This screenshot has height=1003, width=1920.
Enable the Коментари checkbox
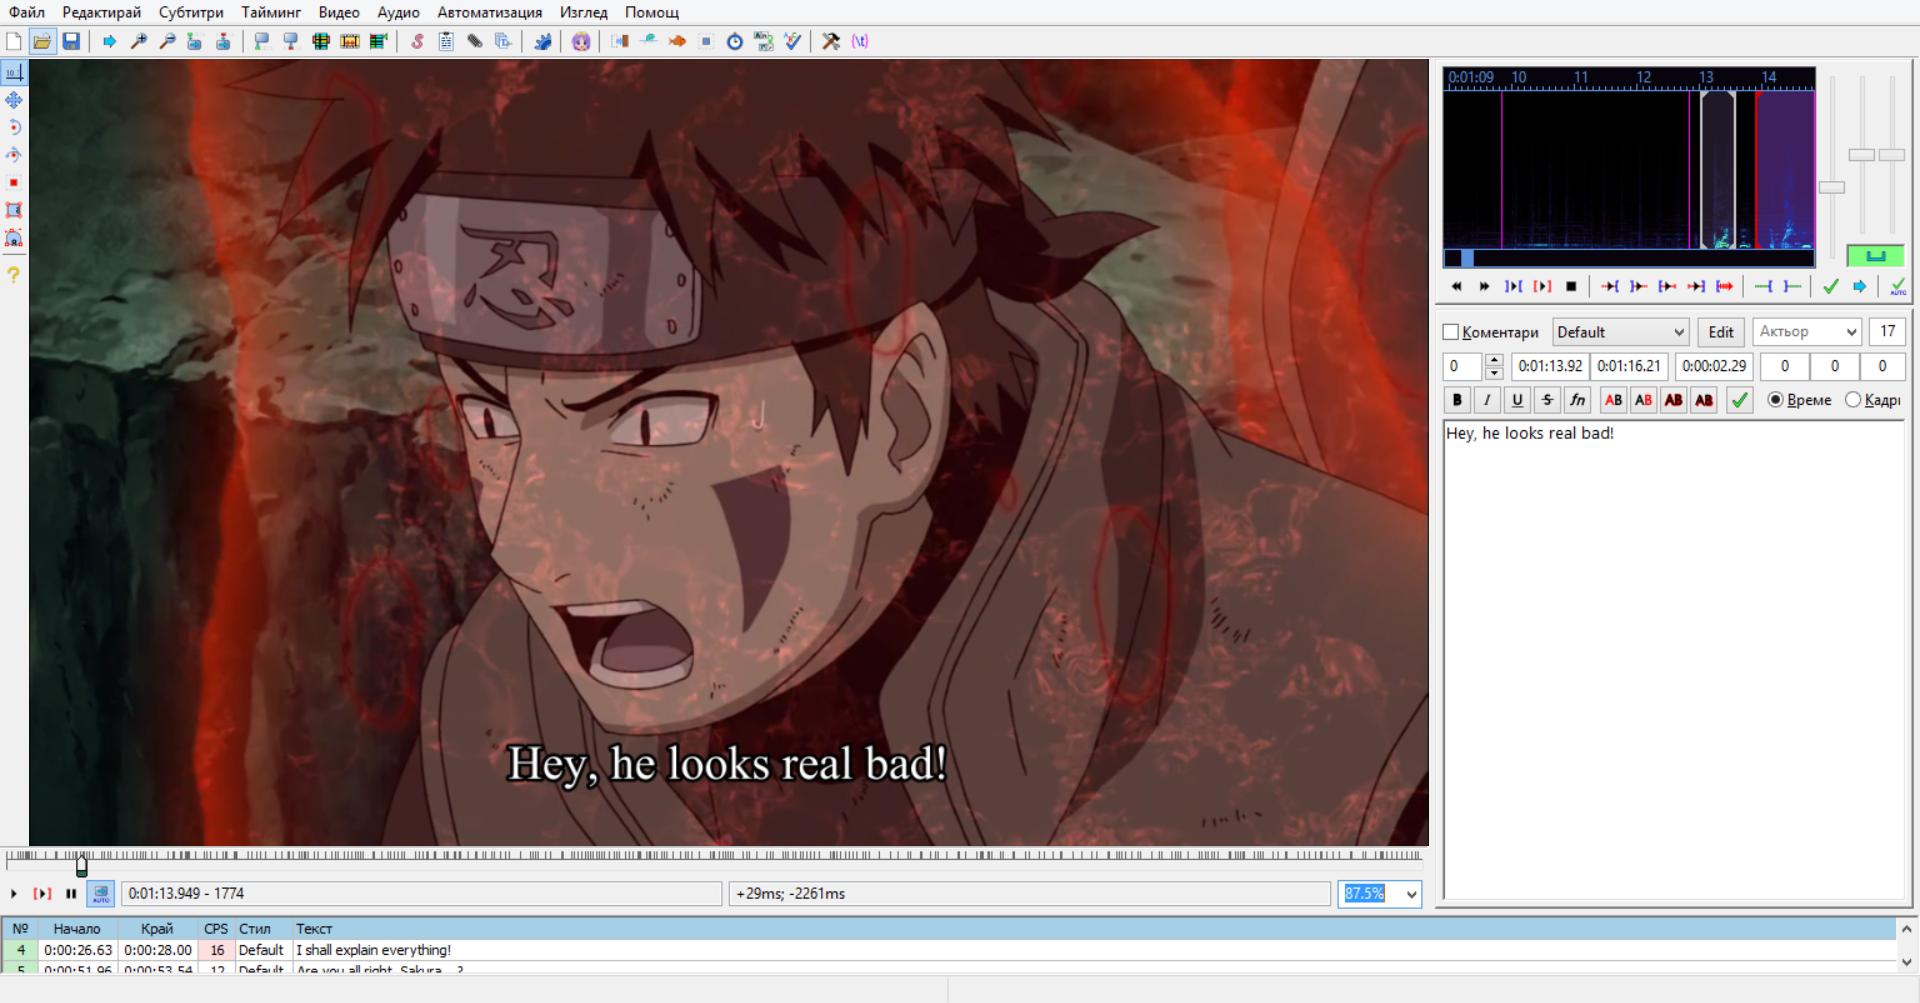[x=1451, y=332]
